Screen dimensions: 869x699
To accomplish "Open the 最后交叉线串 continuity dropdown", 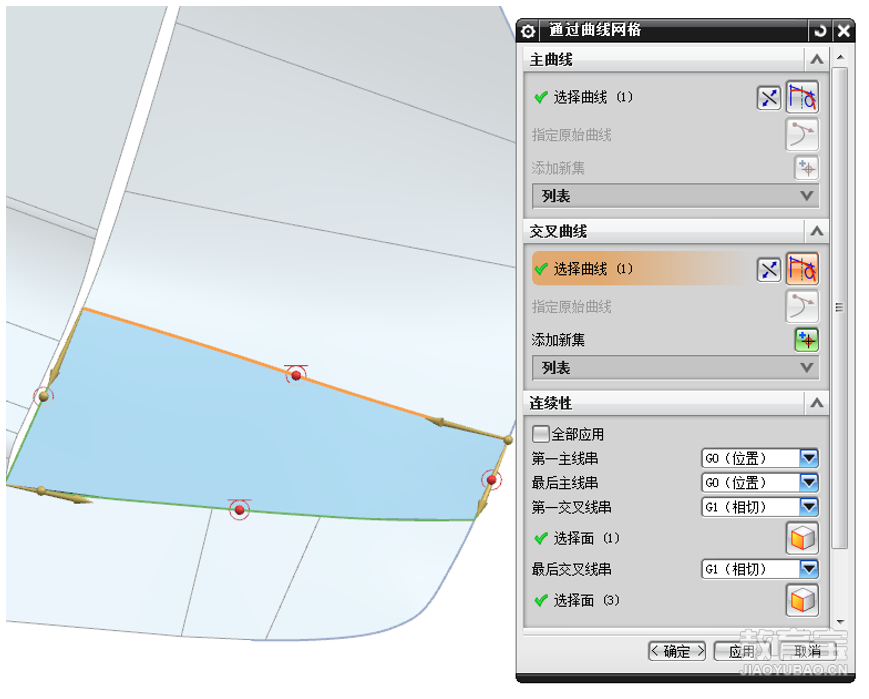I will (x=809, y=569).
